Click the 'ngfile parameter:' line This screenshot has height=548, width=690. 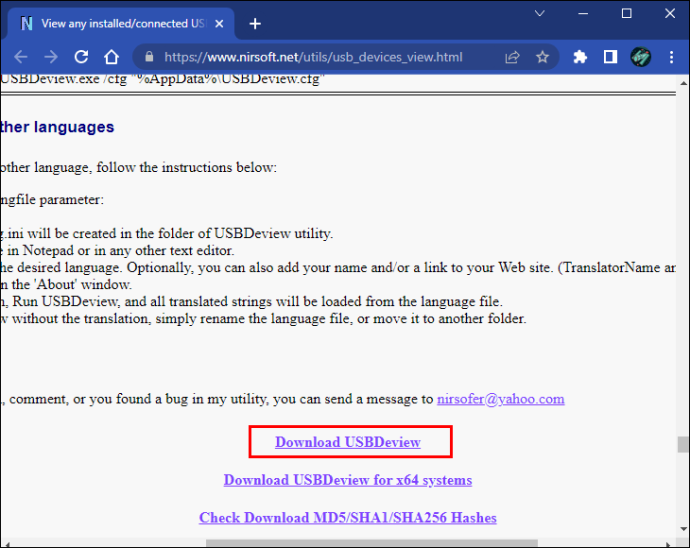click(52, 199)
